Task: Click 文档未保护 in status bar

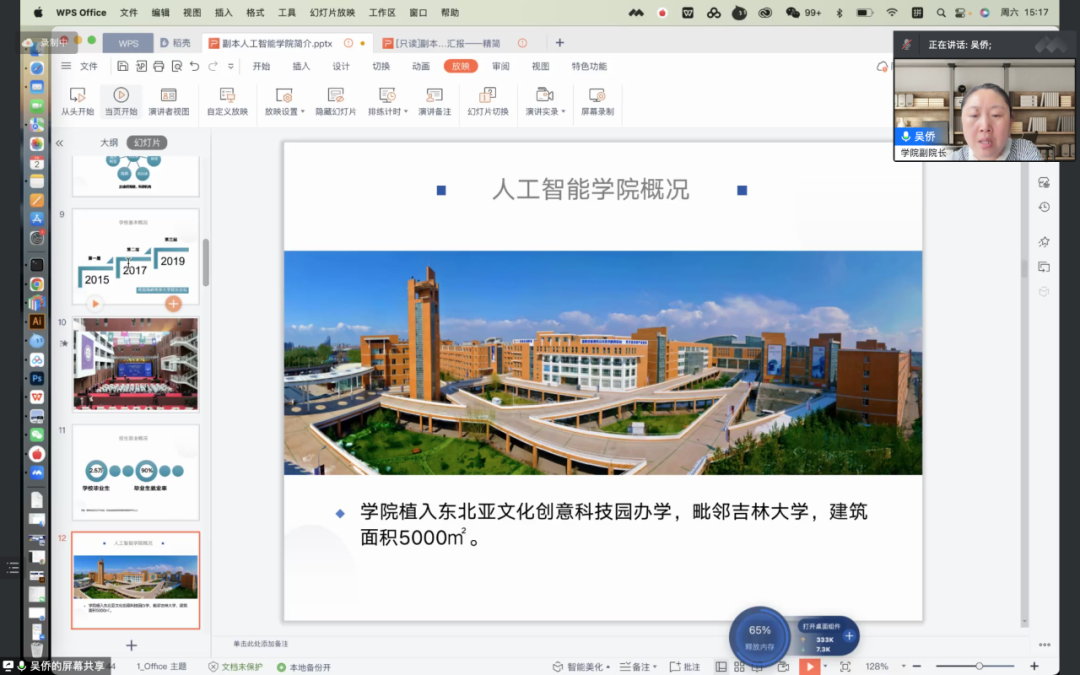Action: click(x=235, y=667)
